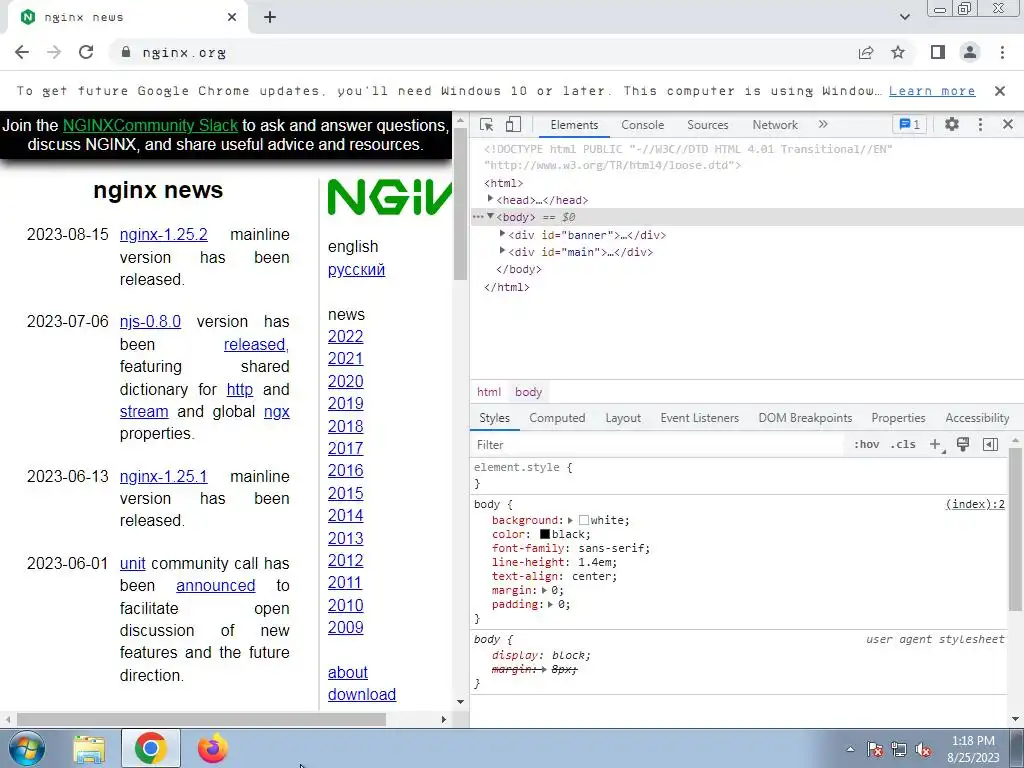Screen dimensions: 1024x768
Task: Collapse the body node
Action: (490, 216)
